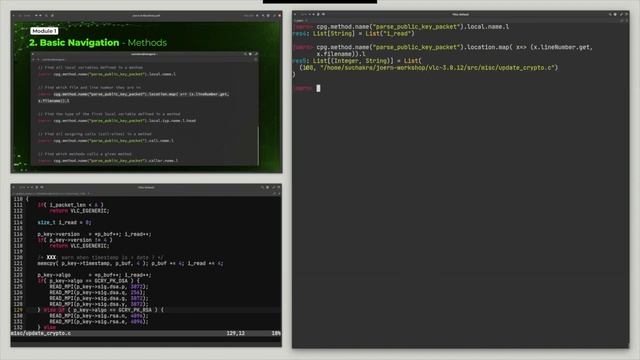This screenshot has width=640, height=360.
Task: Click the word 'Methods' in the slide heading
Action: [147, 42]
